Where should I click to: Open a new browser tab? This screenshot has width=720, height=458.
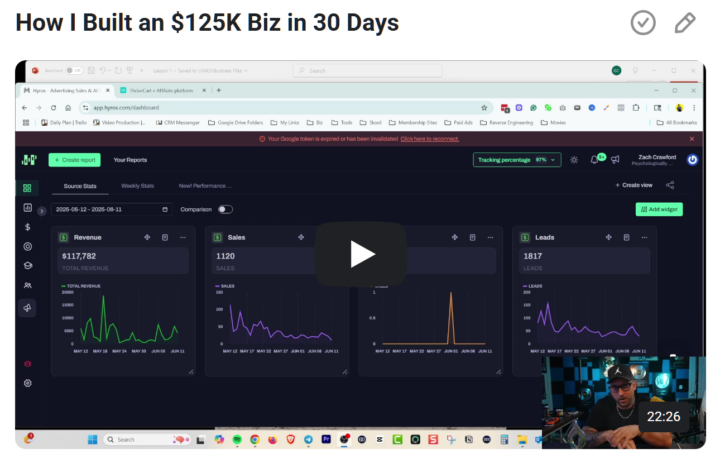point(219,90)
